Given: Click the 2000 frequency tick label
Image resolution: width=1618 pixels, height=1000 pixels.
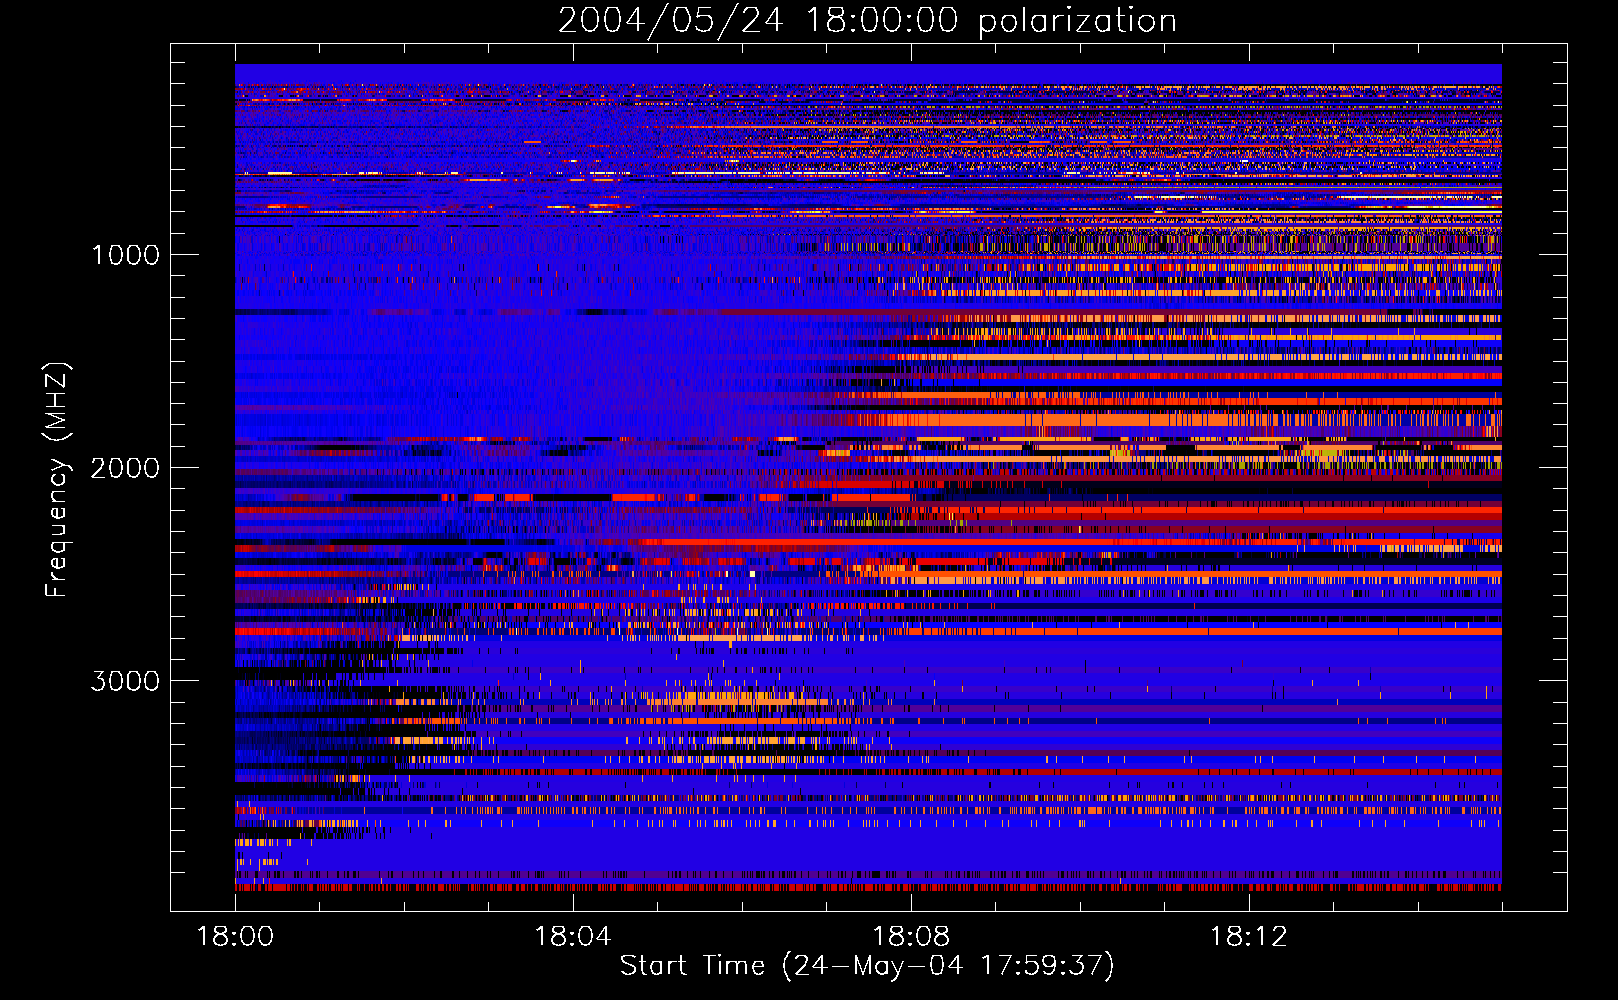Looking at the screenshot, I should (x=125, y=468).
